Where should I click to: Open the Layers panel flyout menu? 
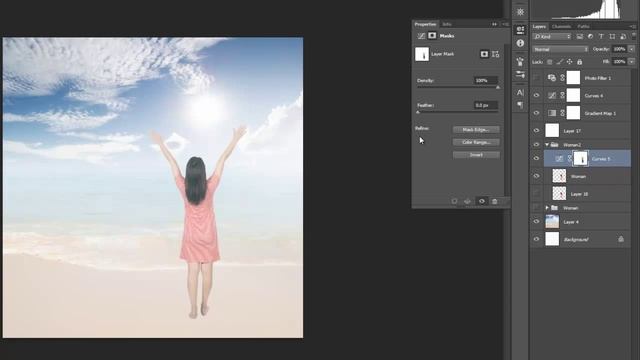pos(633,27)
